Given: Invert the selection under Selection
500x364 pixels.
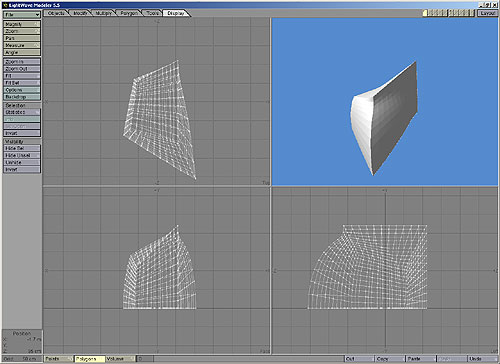Looking at the screenshot, I should pos(22,133).
